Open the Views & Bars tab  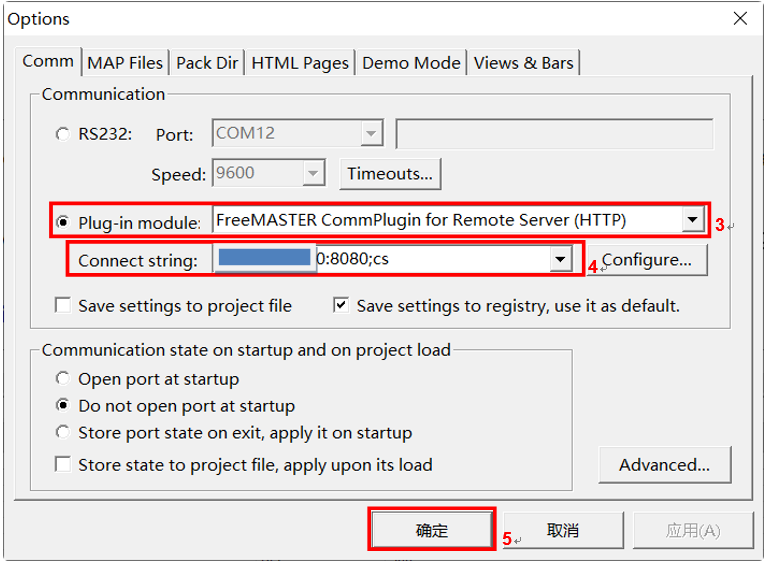coord(524,62)
